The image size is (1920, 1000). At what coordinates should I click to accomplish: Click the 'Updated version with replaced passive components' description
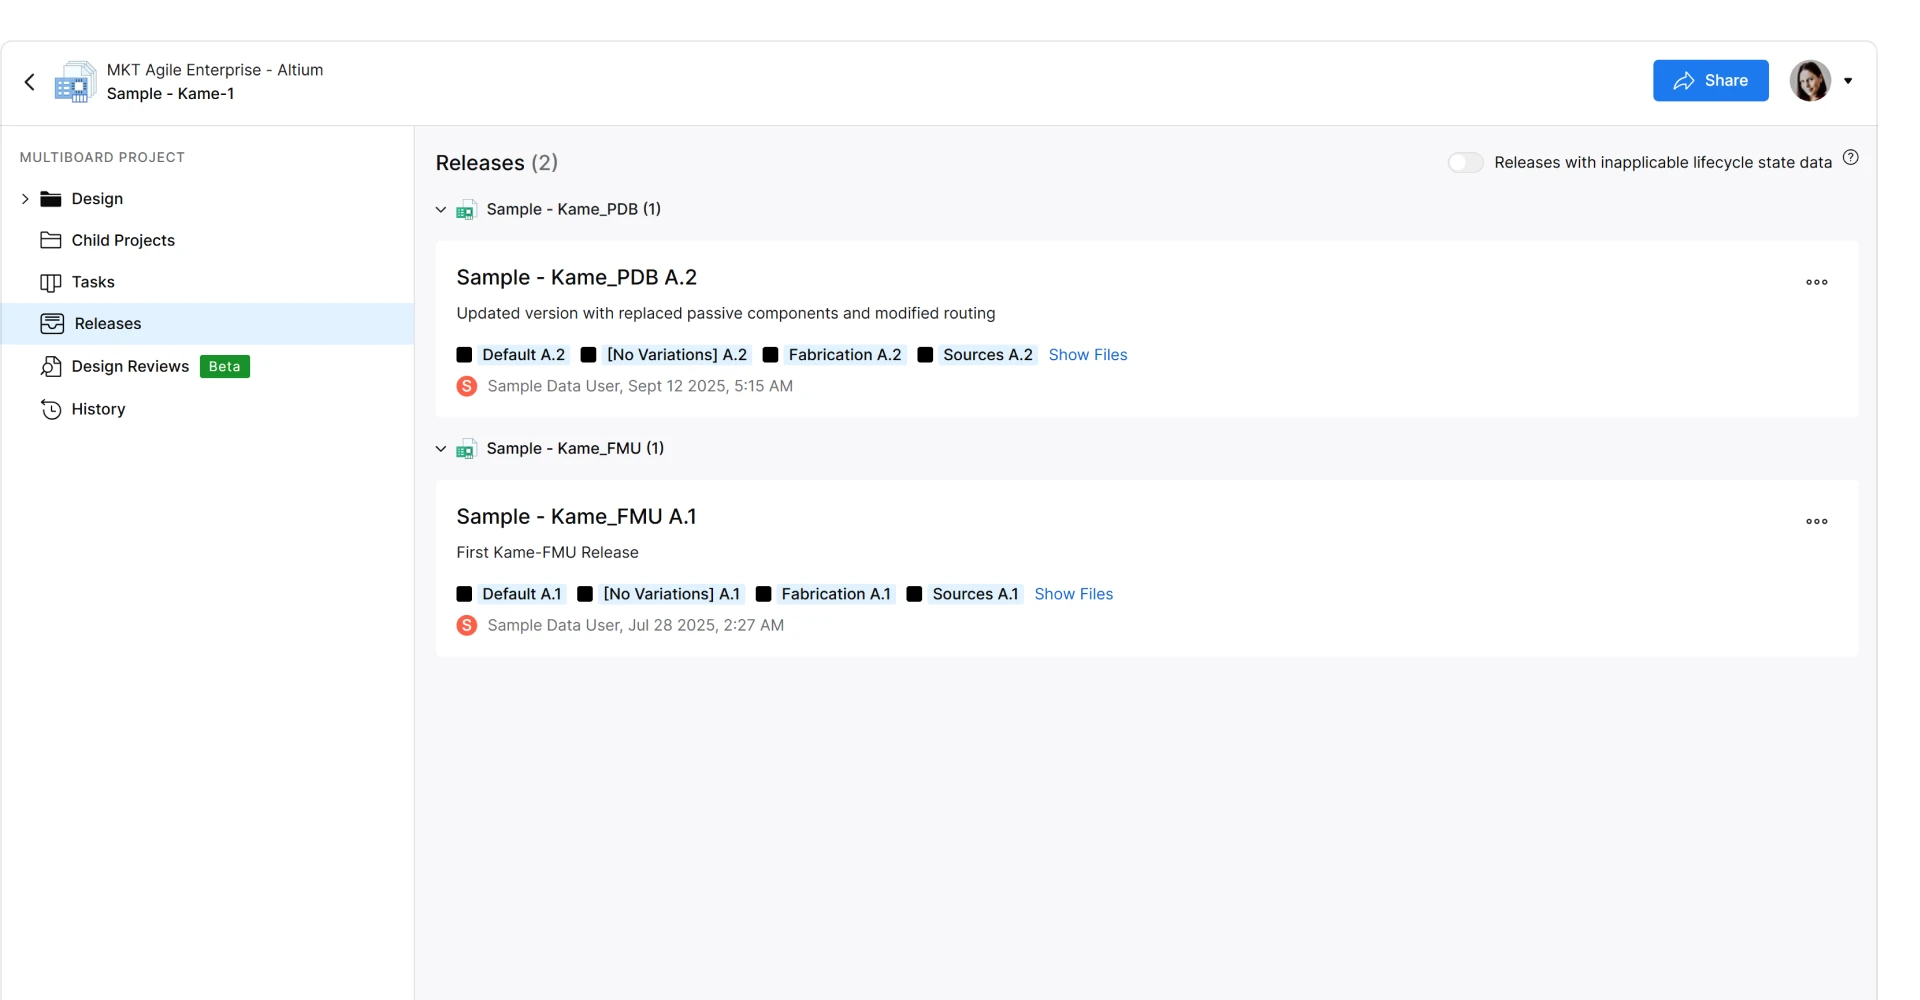726,313
